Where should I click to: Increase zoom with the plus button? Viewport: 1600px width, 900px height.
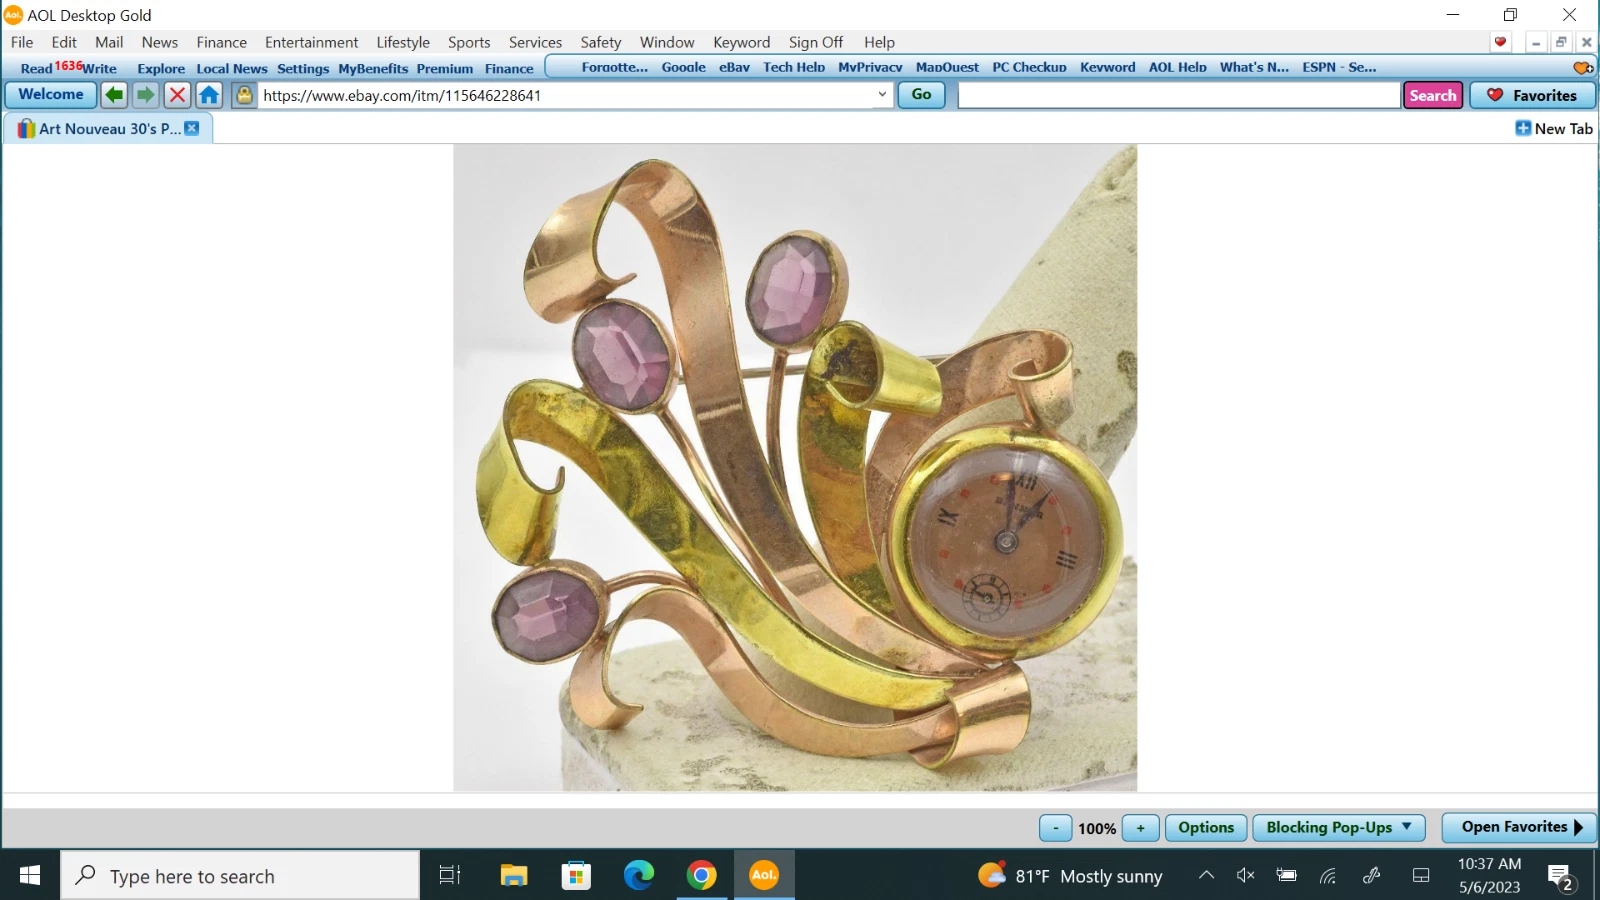[x=1140, y=828]
